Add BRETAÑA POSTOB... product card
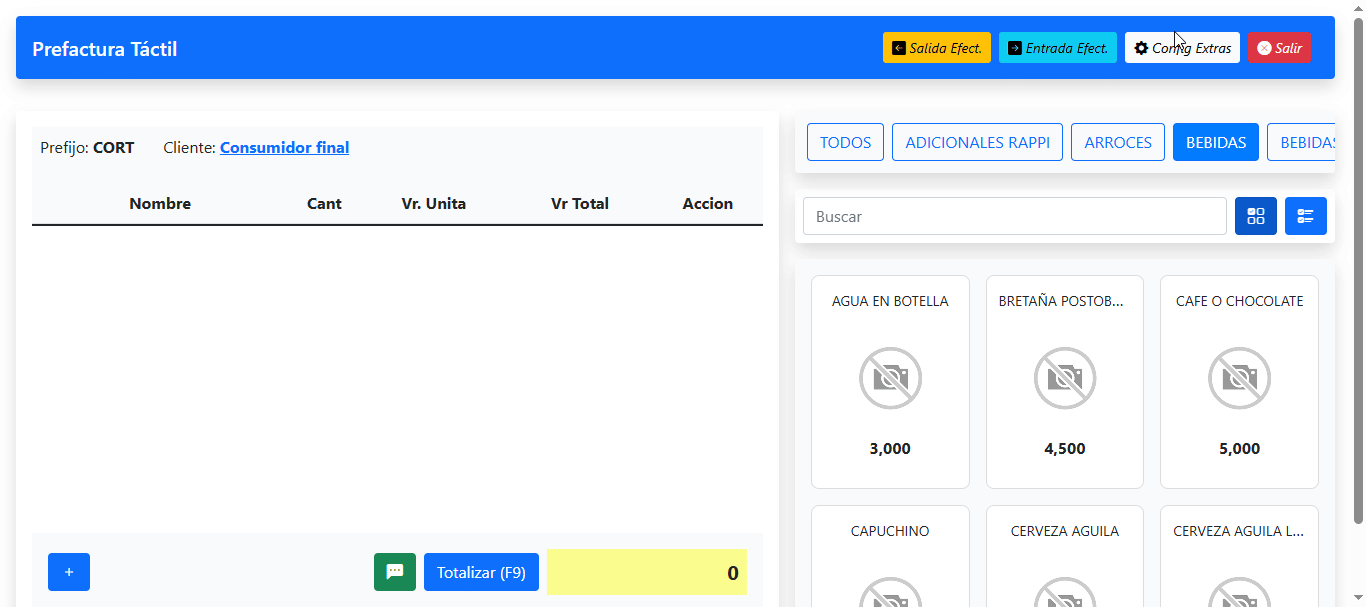 pyautogui.click(x=1064, y=381)
